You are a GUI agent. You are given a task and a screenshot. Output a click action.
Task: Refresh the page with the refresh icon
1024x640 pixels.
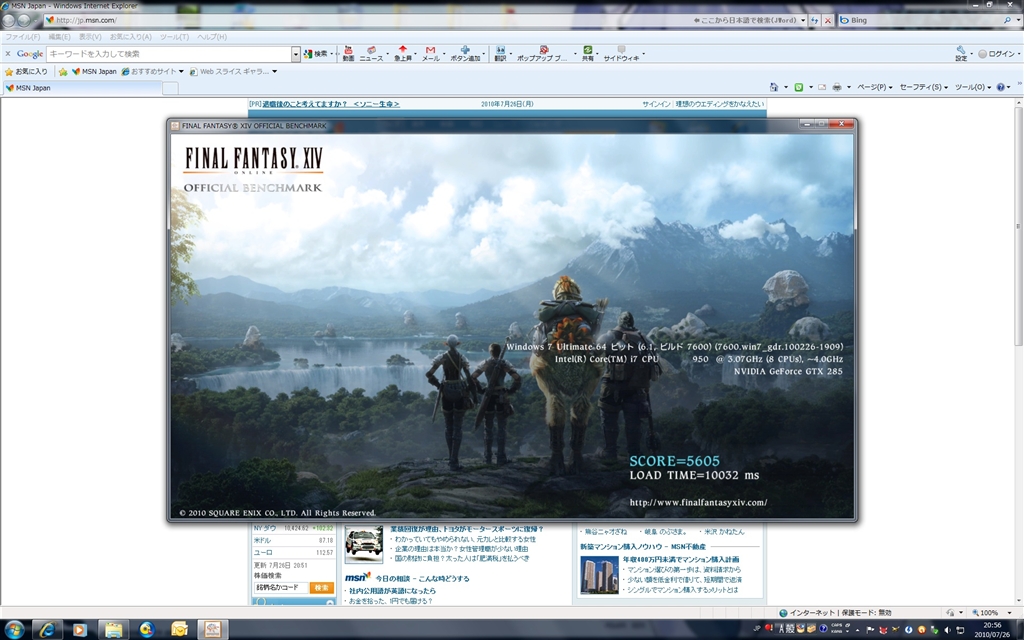(814, 20)
